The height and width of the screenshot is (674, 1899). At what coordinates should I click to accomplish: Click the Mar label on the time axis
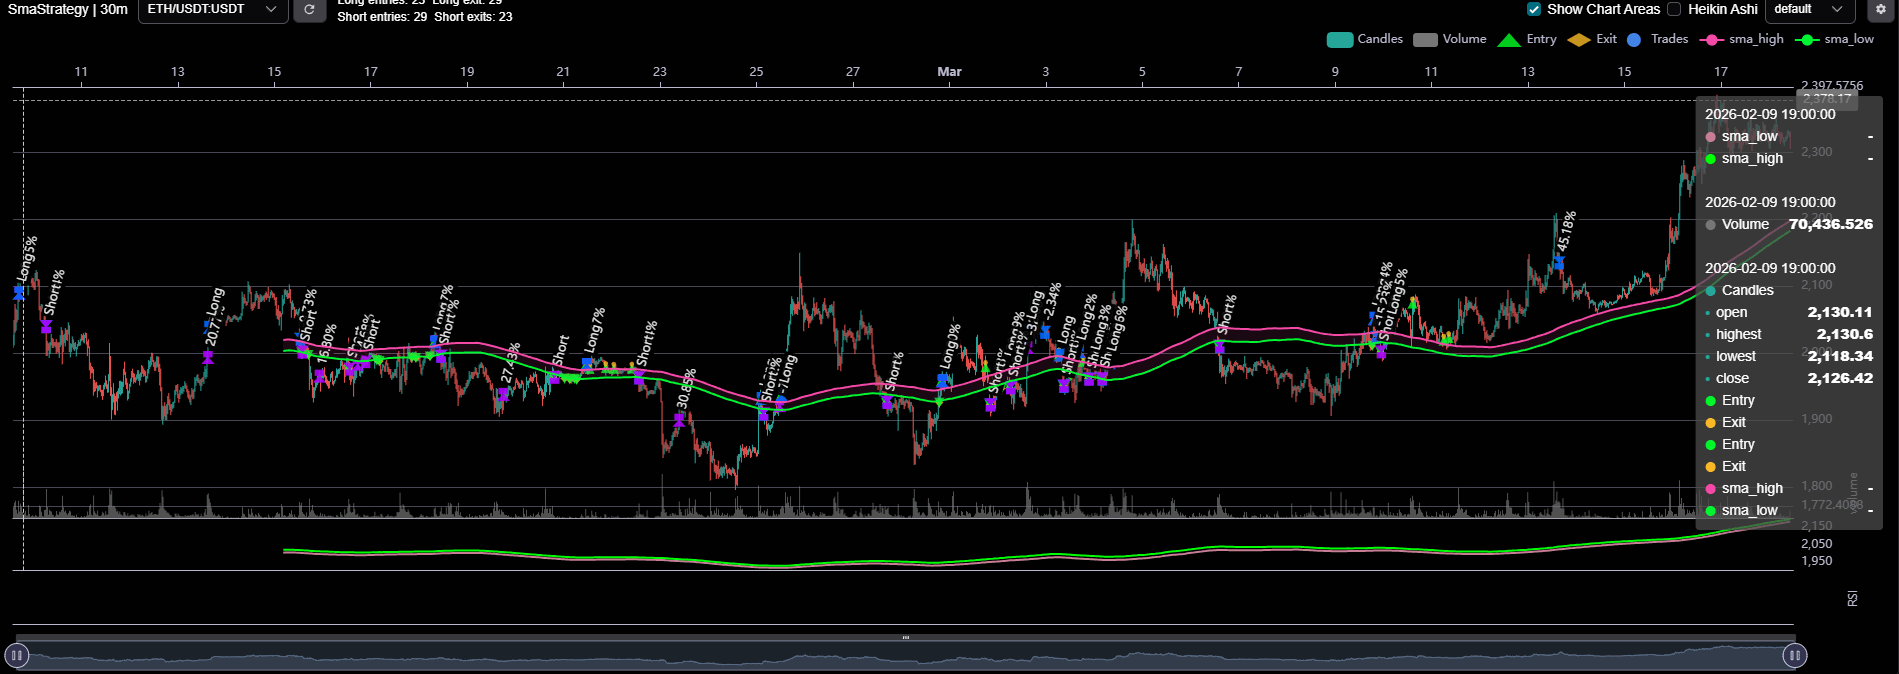pos(949,72)
